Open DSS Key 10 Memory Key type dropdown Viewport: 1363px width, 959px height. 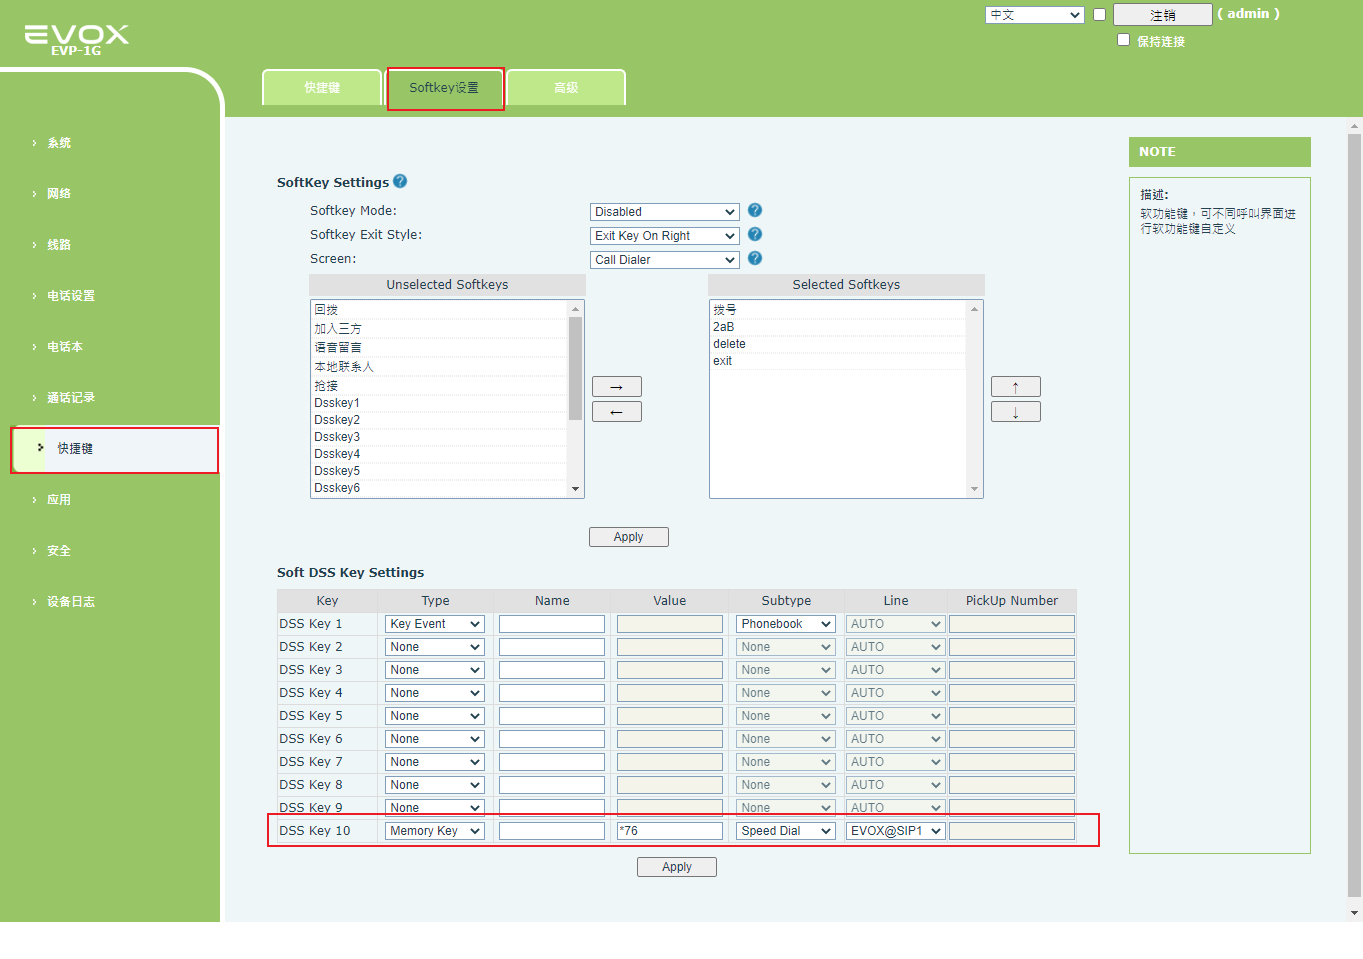[435, 831]
